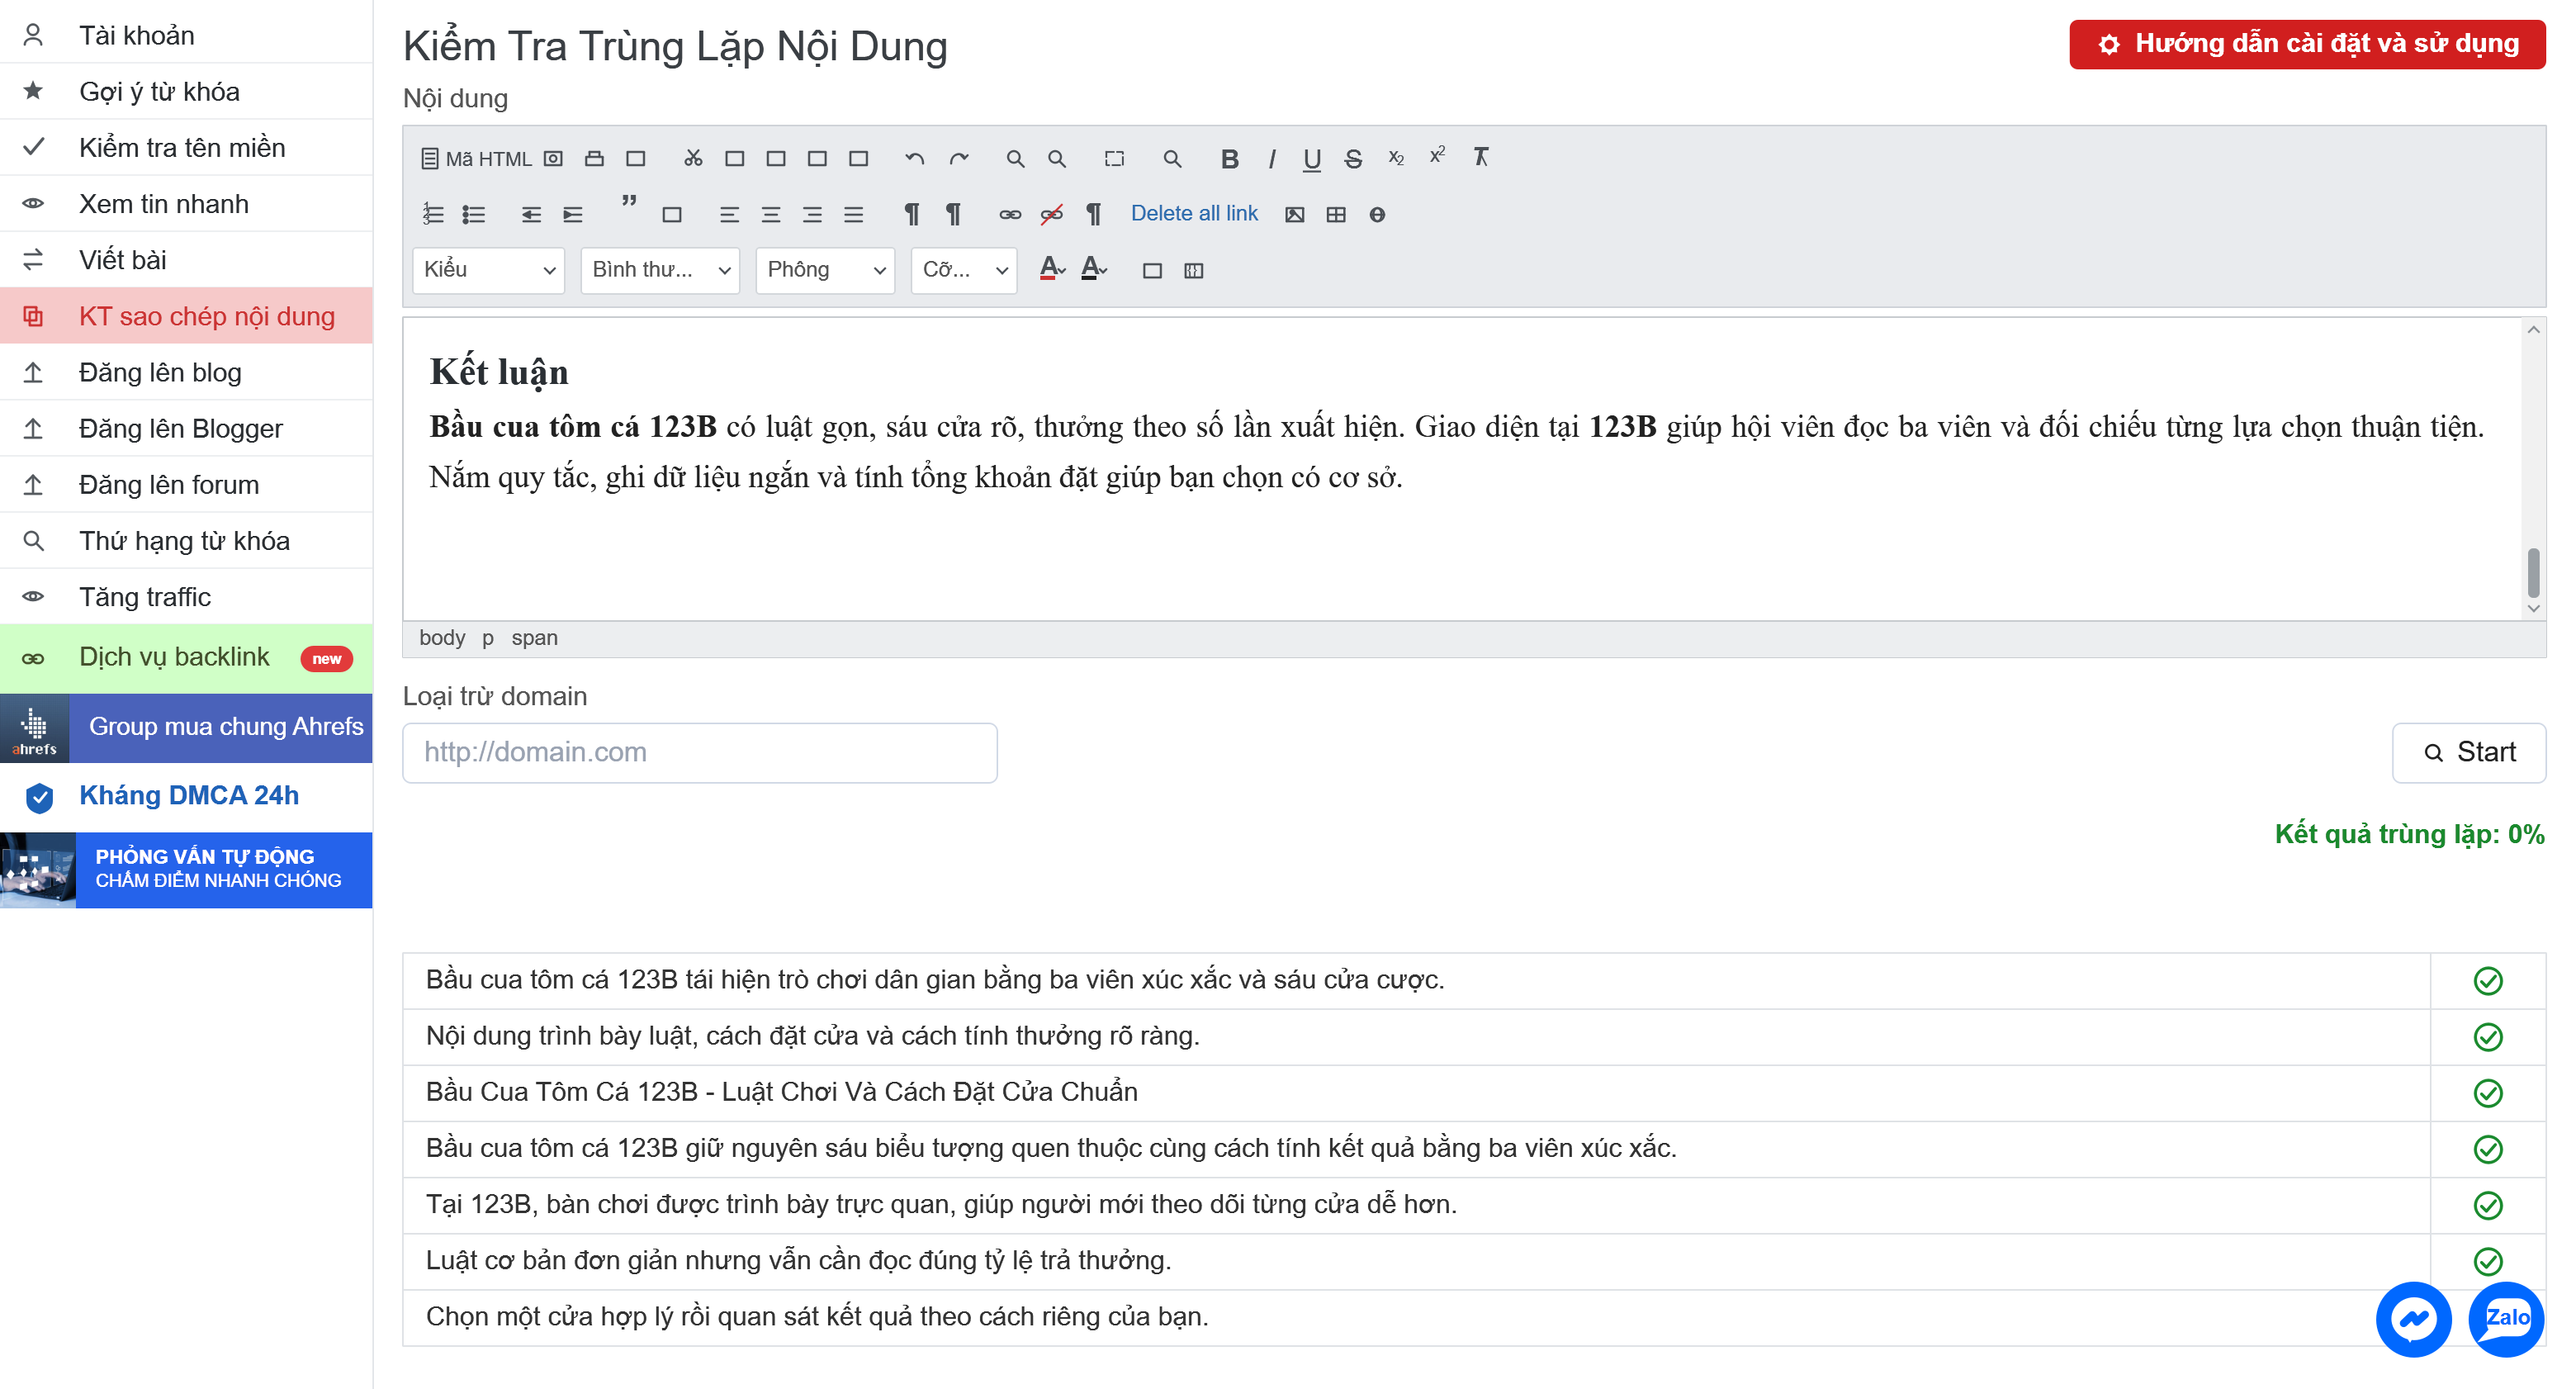Open the Kháng DMCA 24h link
Viewport: 2576px width, 1389px height.
click(x=186, y=796)
